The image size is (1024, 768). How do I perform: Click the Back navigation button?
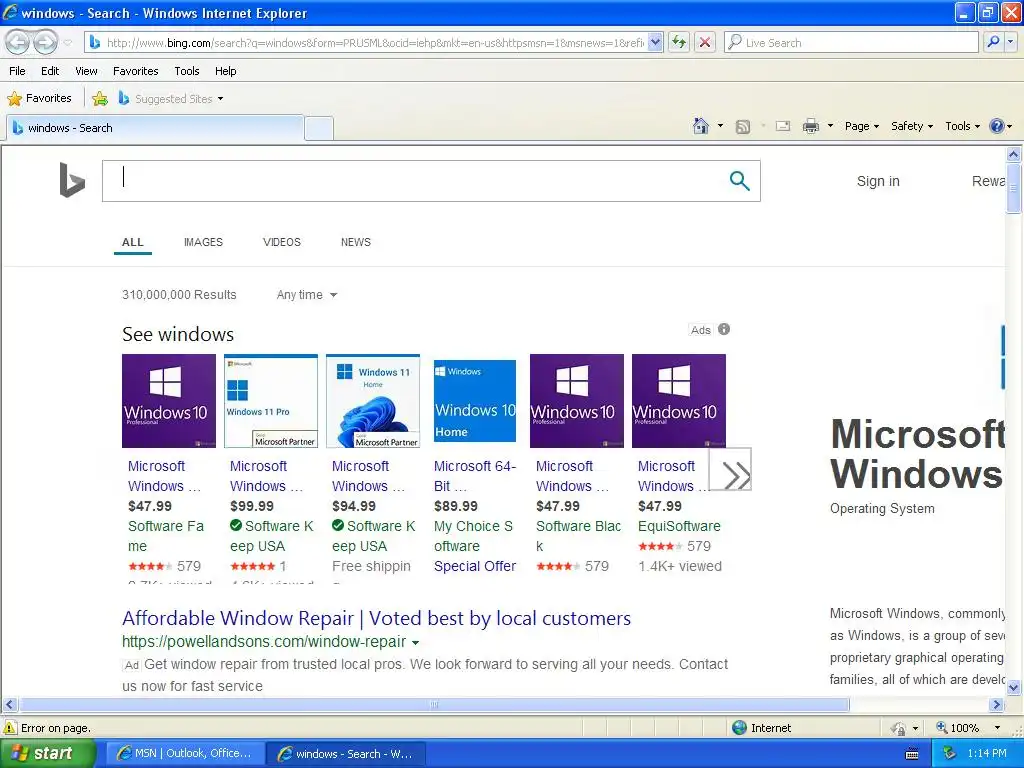18,42
